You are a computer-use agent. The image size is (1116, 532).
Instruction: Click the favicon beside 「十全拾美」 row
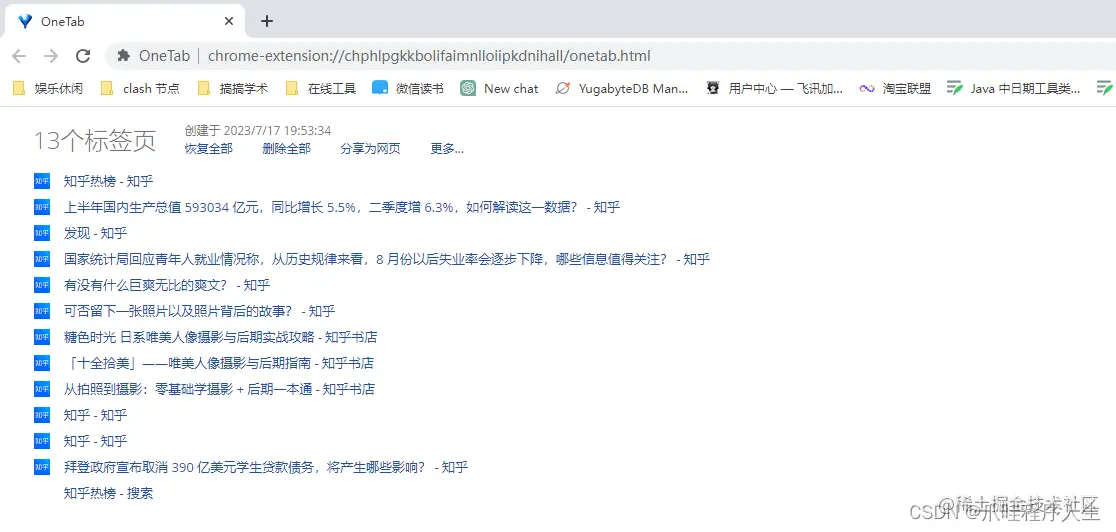click(42, 363)
